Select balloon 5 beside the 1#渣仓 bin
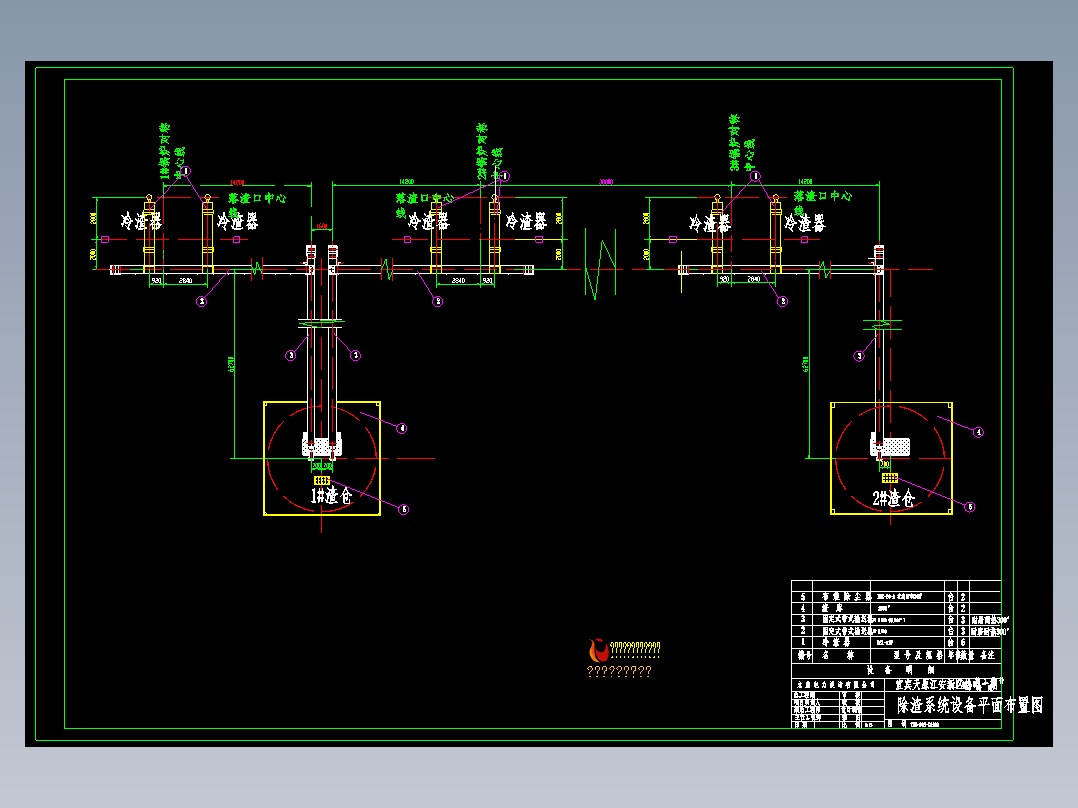Screen dimensions: 1078x808 tap(404, 510)
